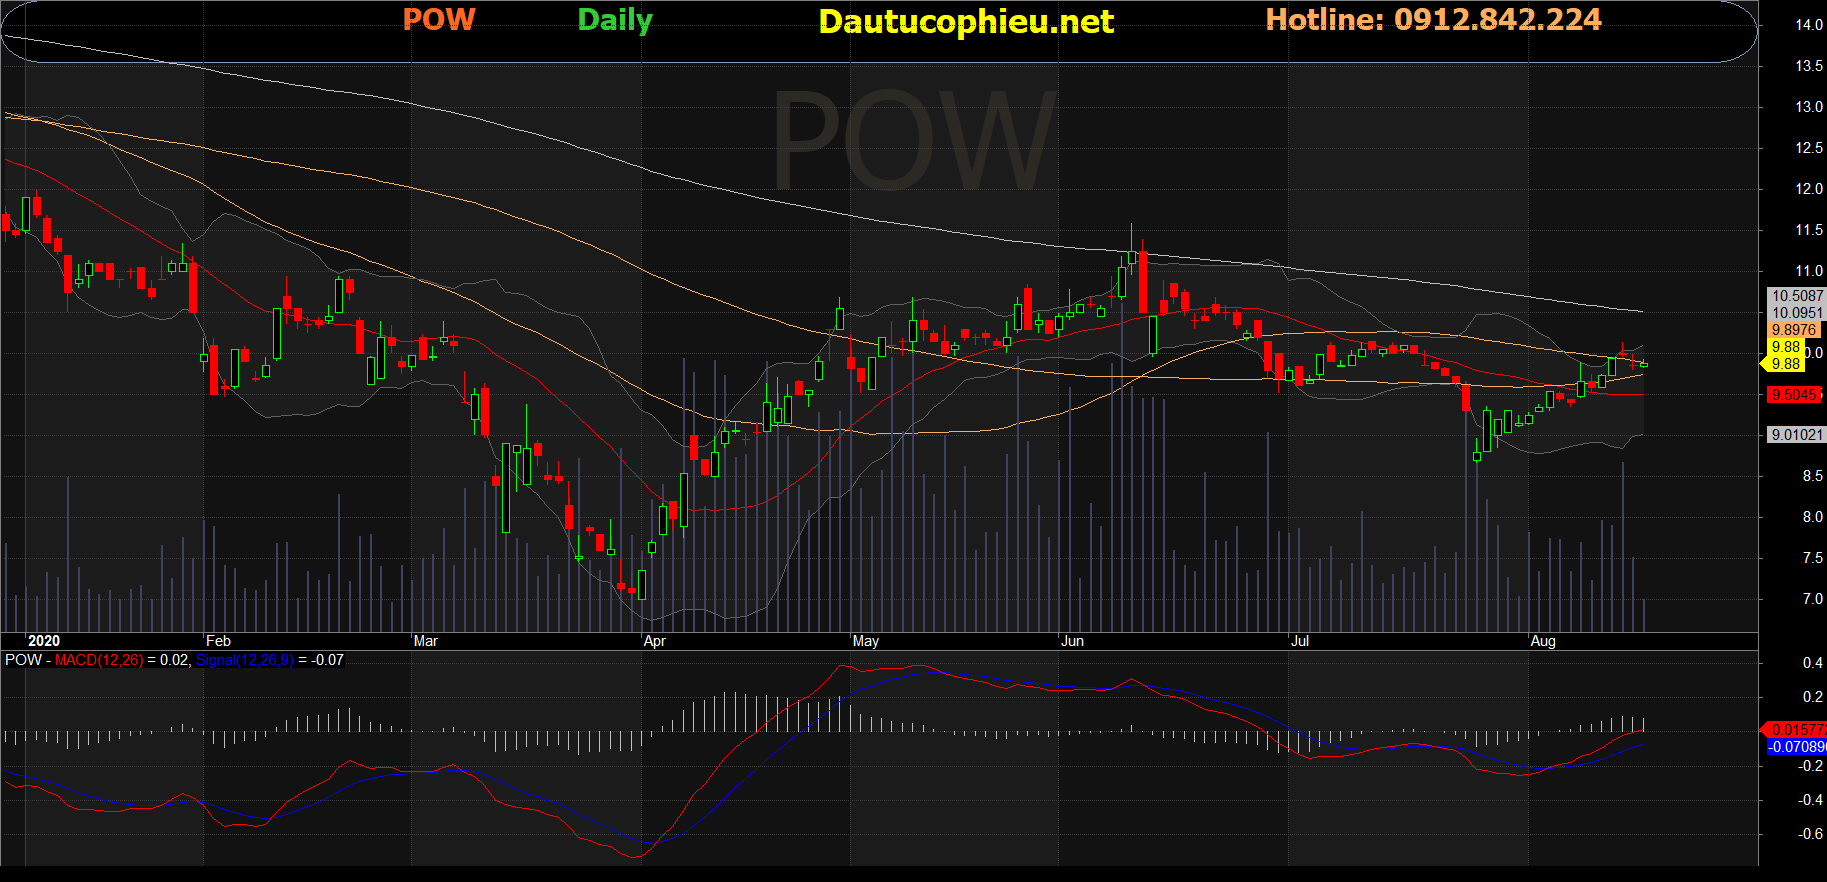This screenshot has width=1827, height=882.
Task: Click the orange POW ticker title
Action: click(439, 20)
